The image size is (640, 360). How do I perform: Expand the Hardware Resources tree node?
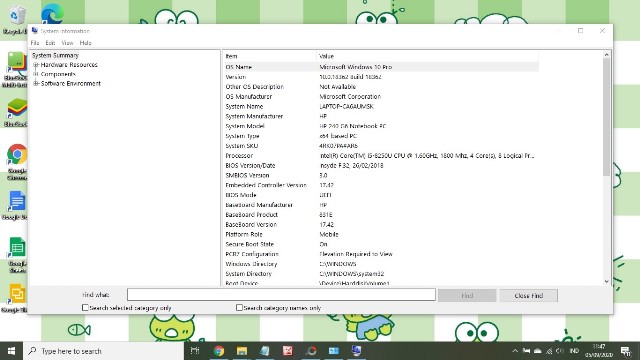pyautogui.click(x=36, y=64)
